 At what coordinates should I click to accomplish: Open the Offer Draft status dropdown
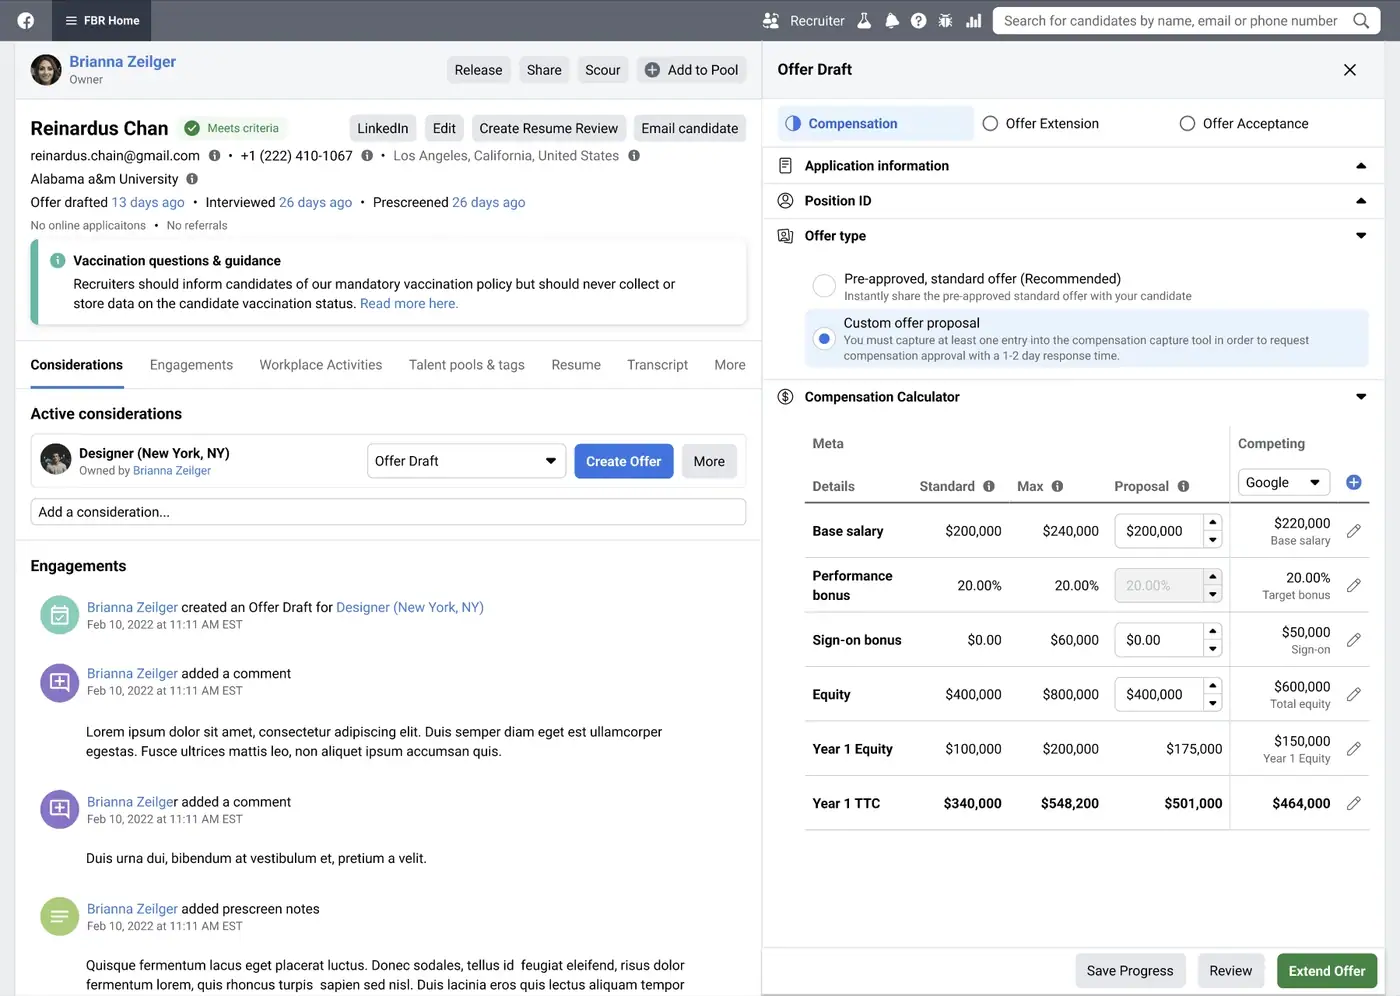[x=466, y=461]
